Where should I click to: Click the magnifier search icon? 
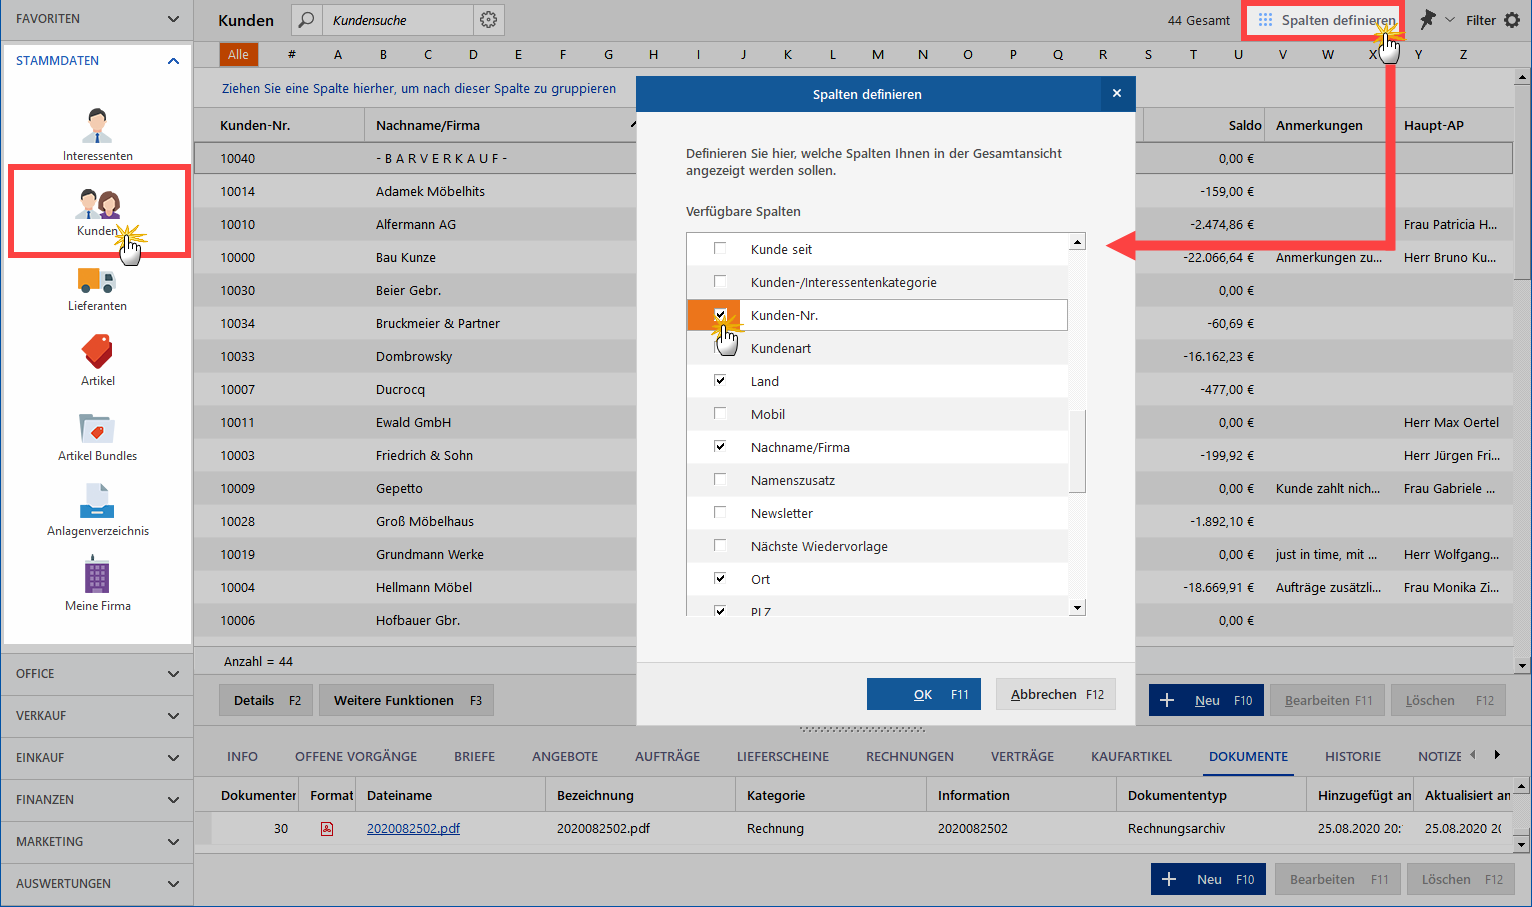pos(307,20)
